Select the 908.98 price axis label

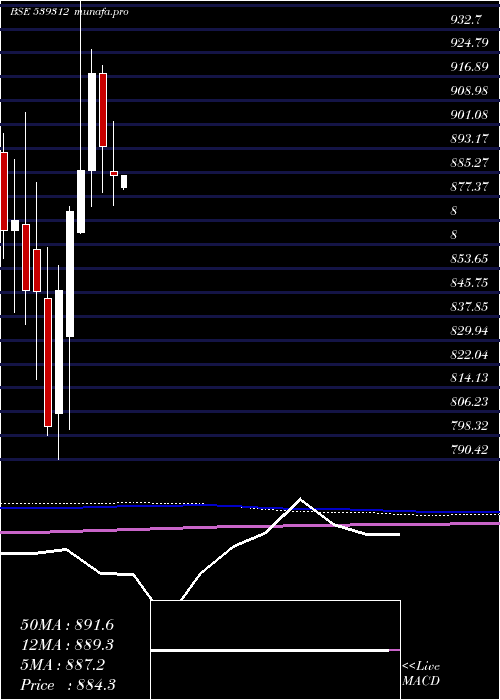pos(469,91)
